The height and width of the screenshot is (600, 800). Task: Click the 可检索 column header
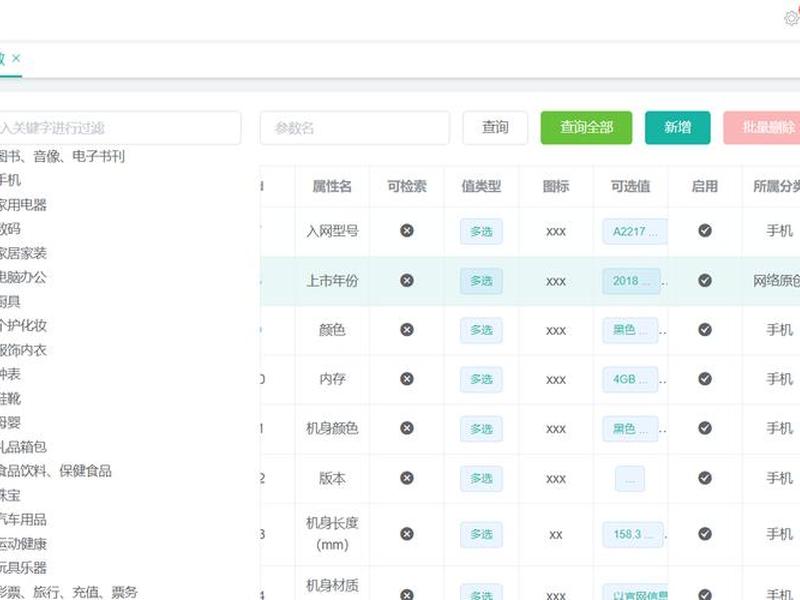pos(407,187)
